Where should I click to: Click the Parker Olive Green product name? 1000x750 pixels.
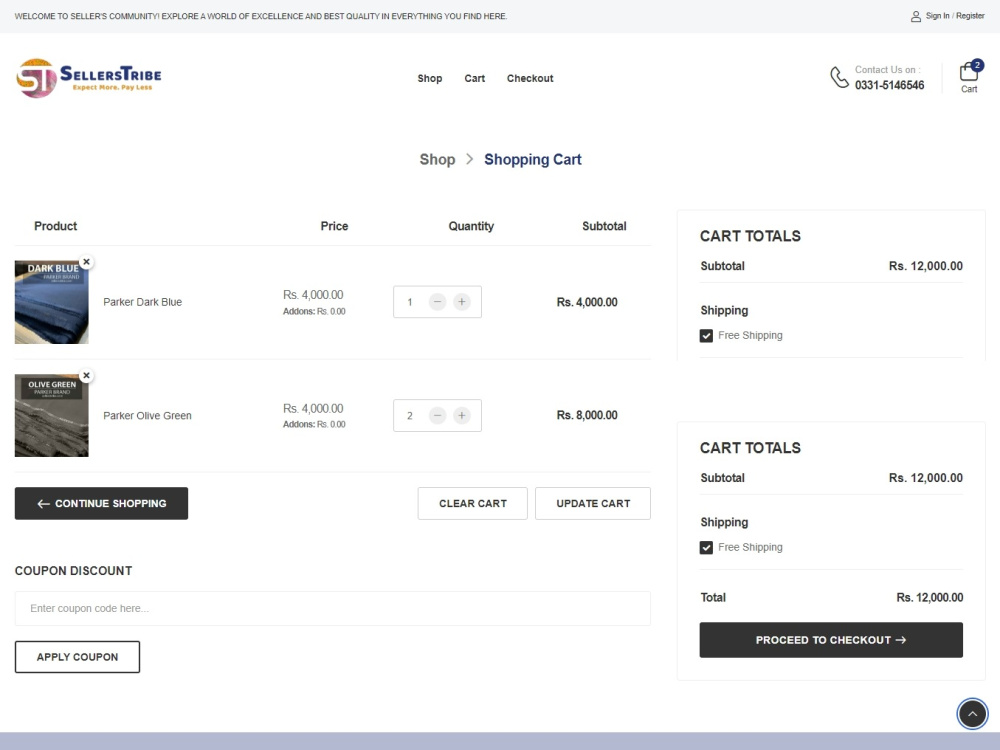pos(147,415)
